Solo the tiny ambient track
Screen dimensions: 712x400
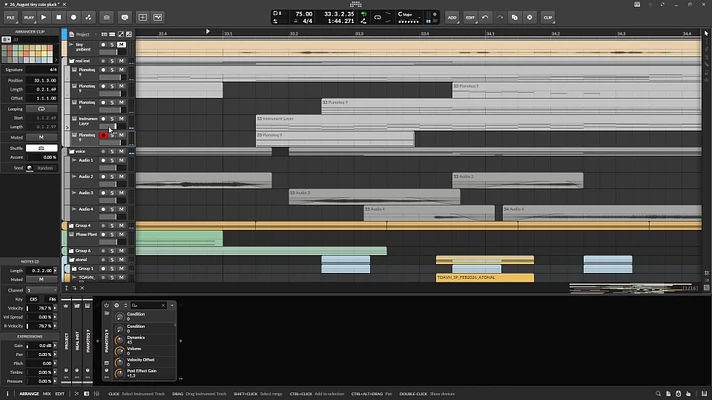(x=112, y=44)
